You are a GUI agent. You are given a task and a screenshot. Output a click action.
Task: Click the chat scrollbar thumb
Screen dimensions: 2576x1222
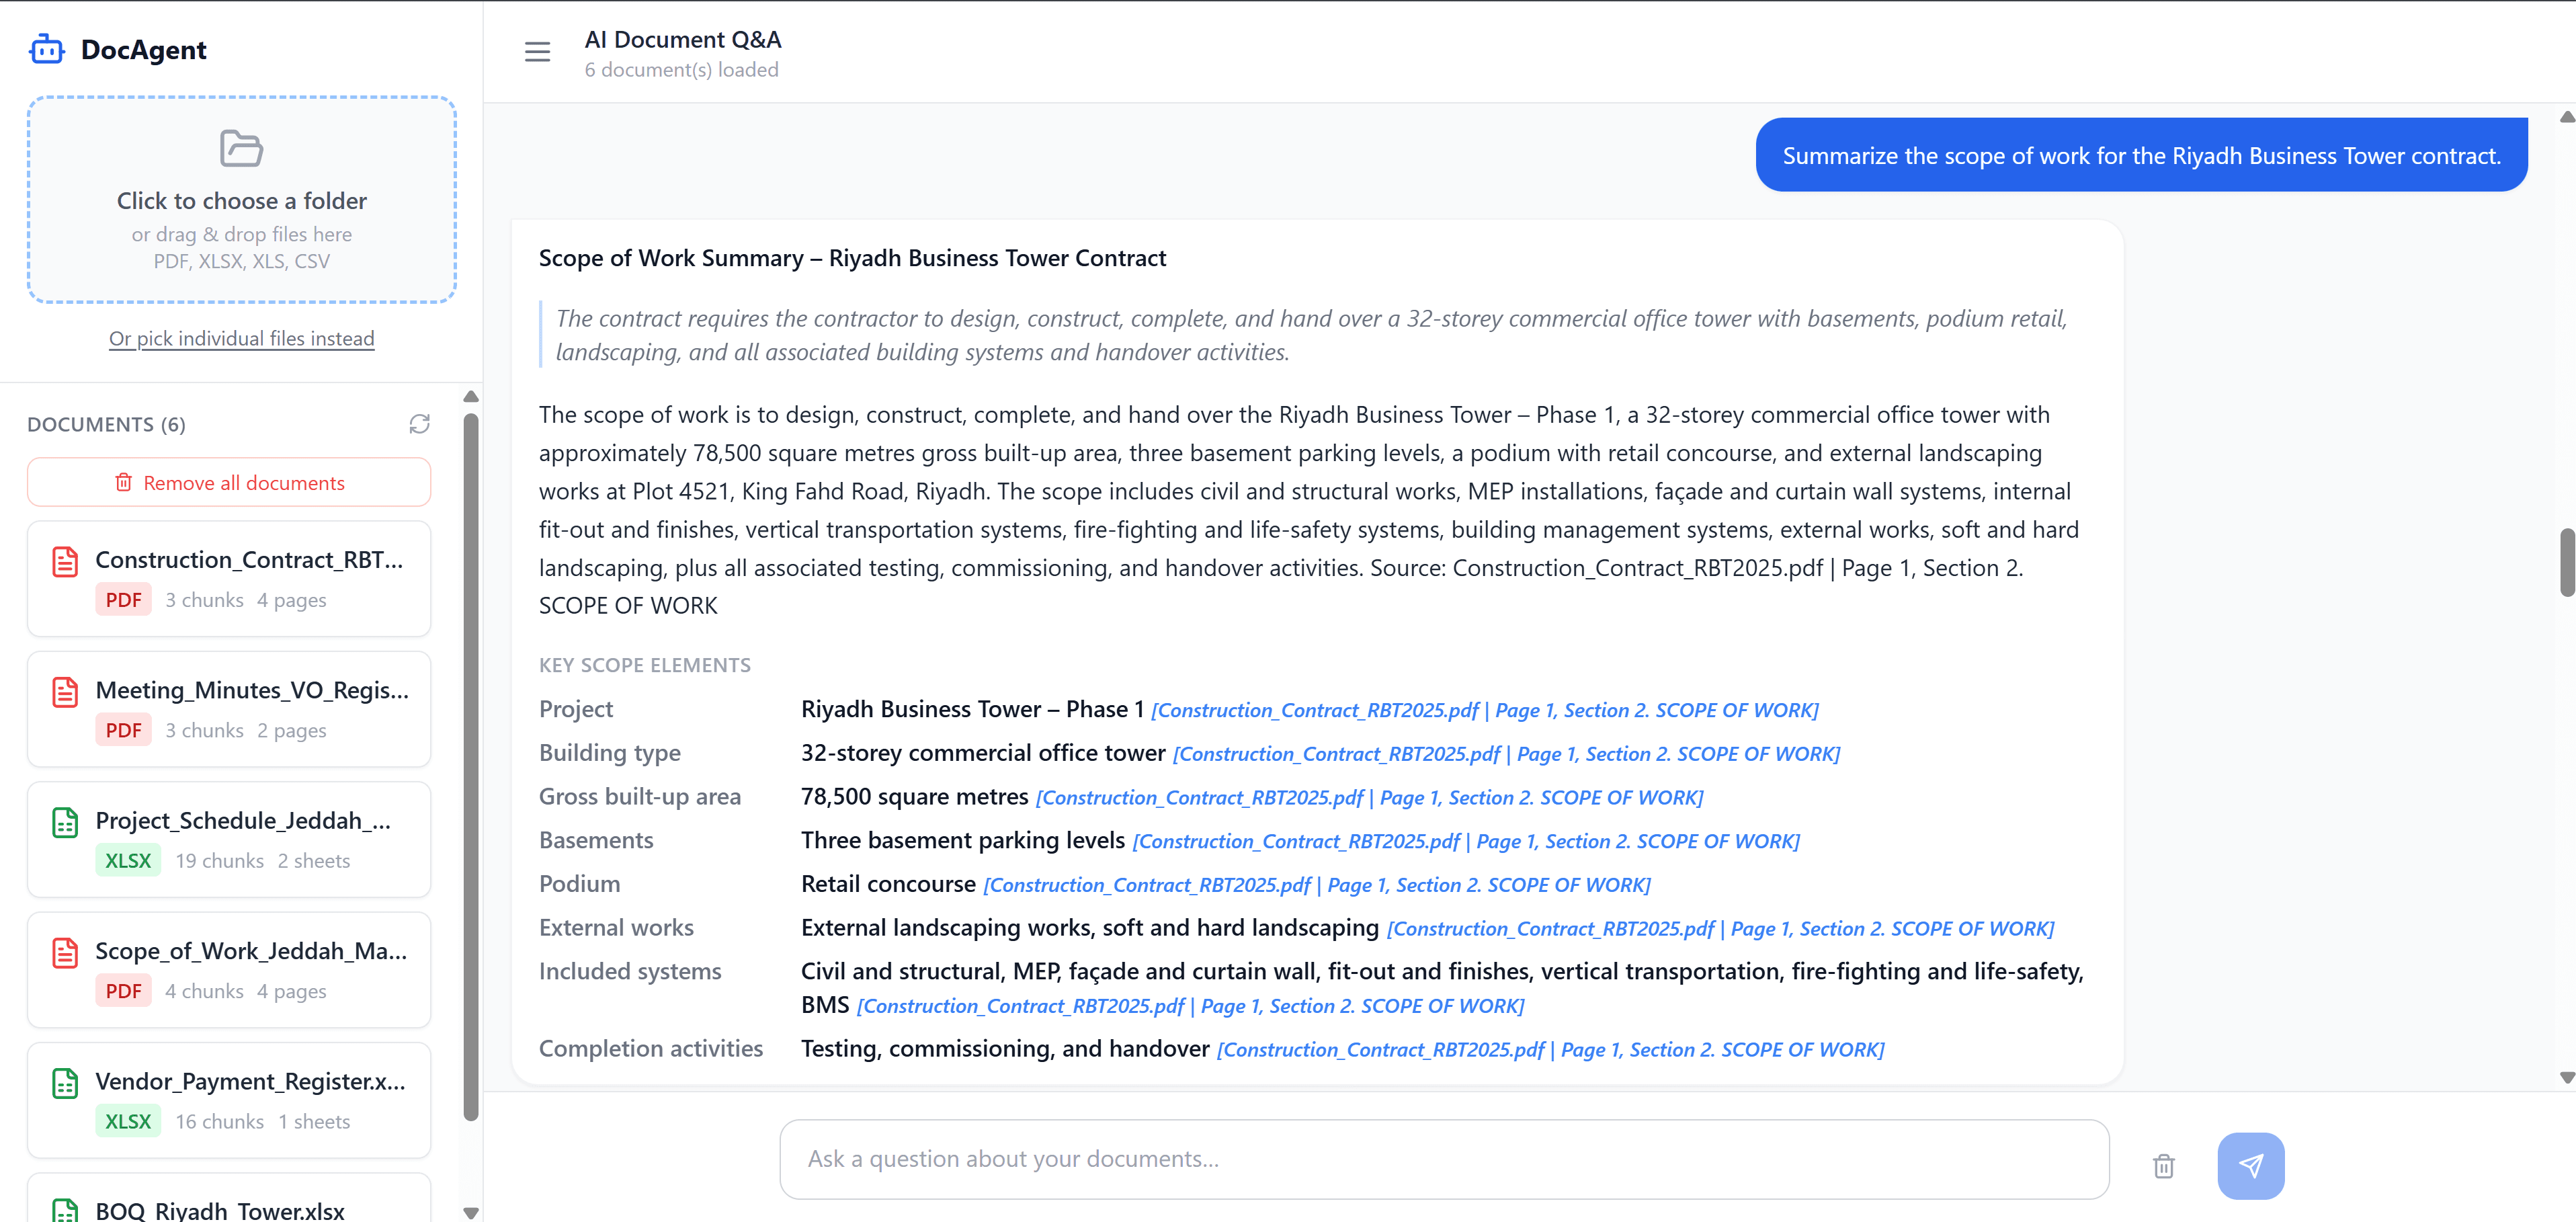[2566, 563]
